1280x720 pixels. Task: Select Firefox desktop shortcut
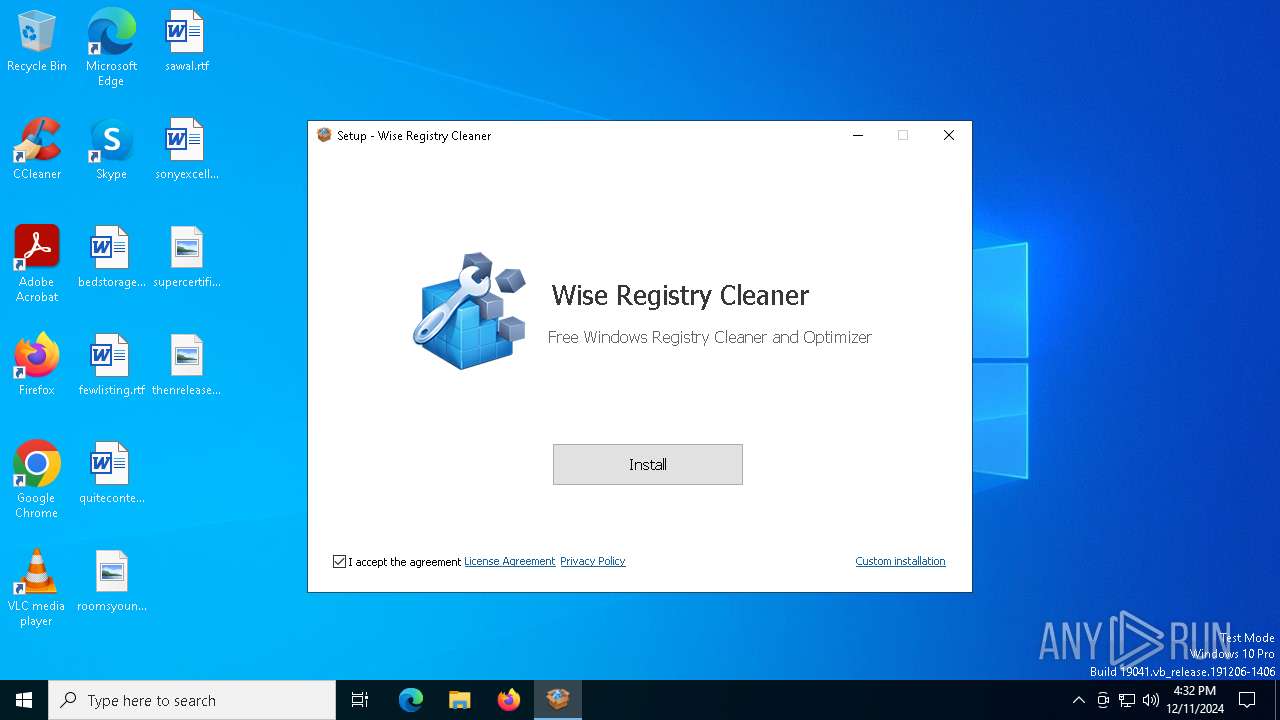coord(37,366)
